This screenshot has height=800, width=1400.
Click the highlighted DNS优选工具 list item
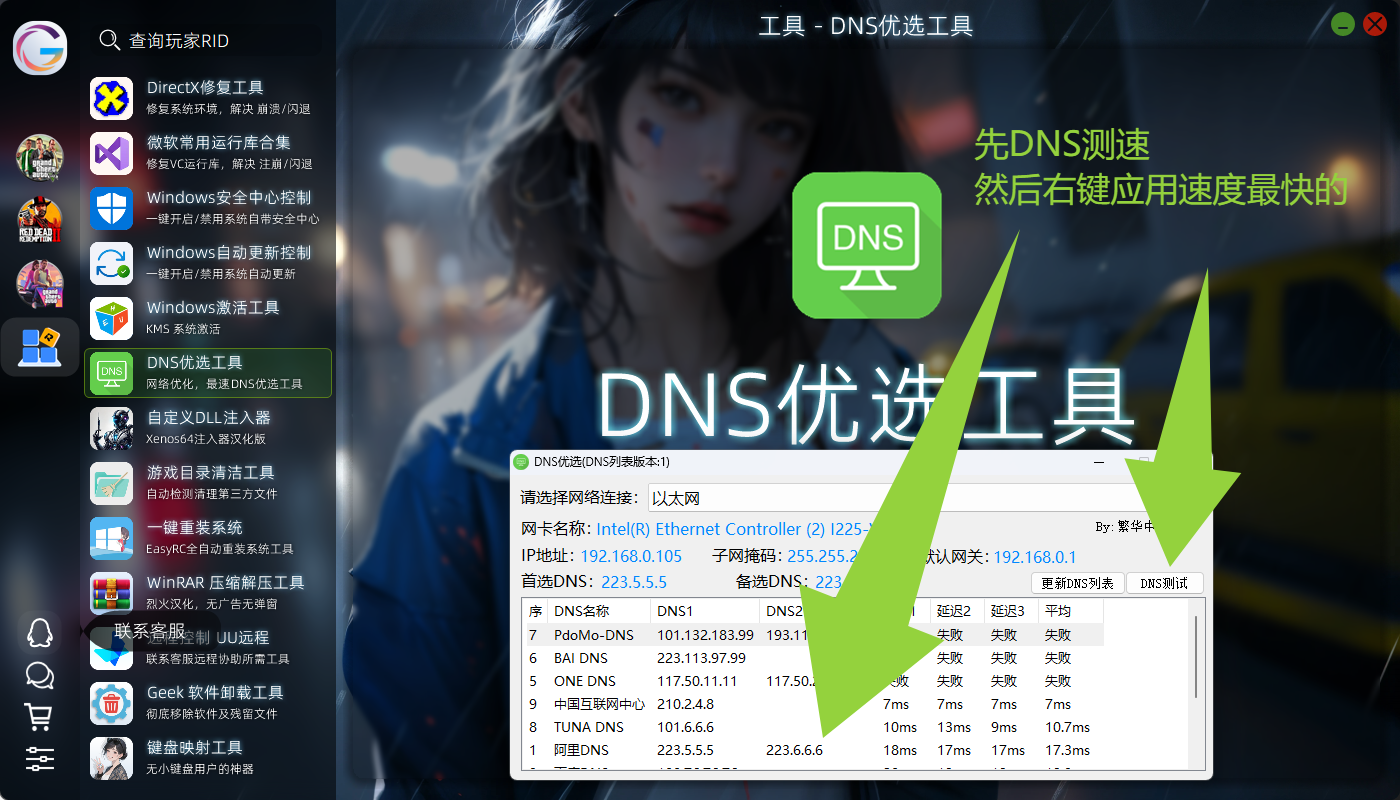click(x=208, y=373)
